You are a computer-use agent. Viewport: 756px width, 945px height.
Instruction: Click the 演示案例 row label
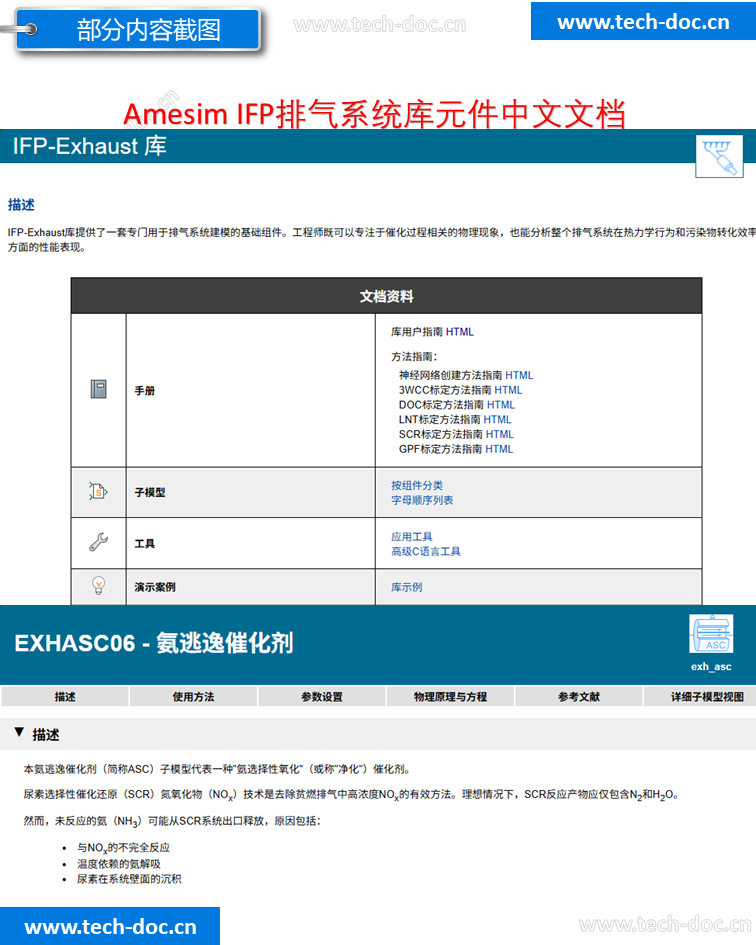click(x=155, y=587)
